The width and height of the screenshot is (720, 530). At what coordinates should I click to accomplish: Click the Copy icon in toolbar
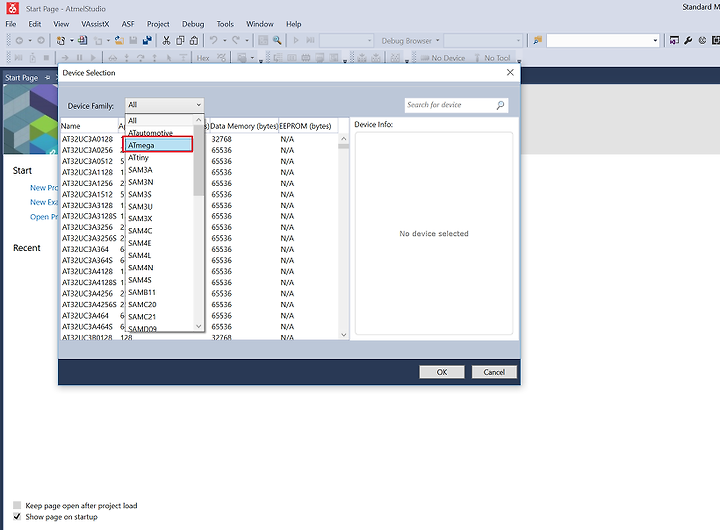[x=180, y=40]
